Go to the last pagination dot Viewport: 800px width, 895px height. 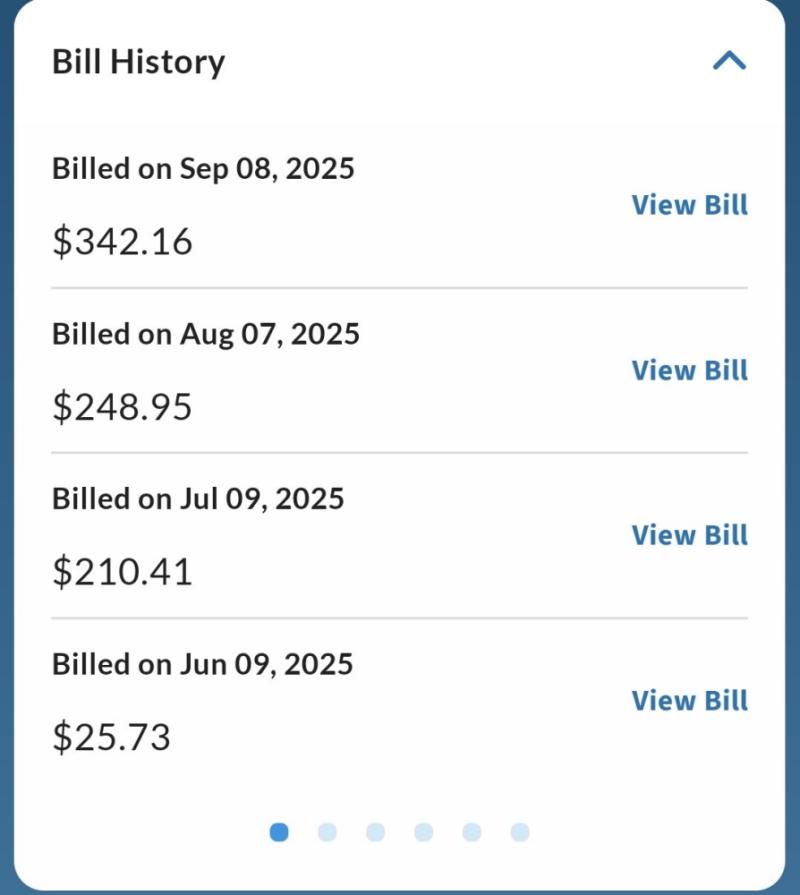[x=519, y=832]
